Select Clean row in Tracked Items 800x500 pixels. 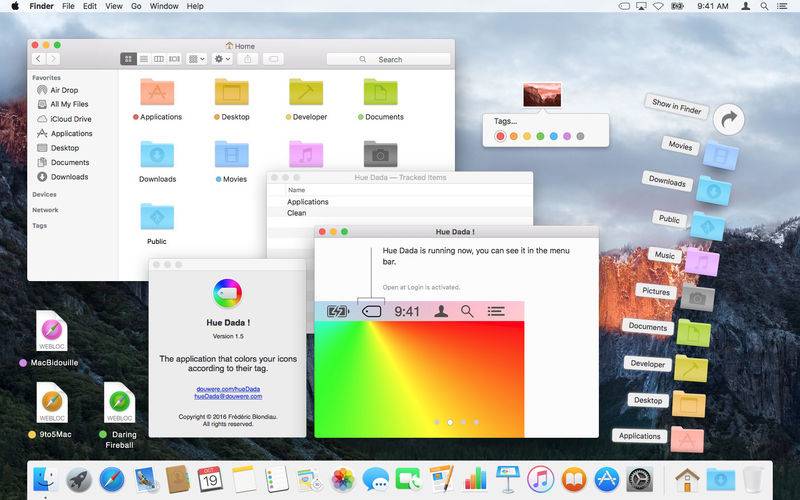pyautogui.click(x=400, y=213)
